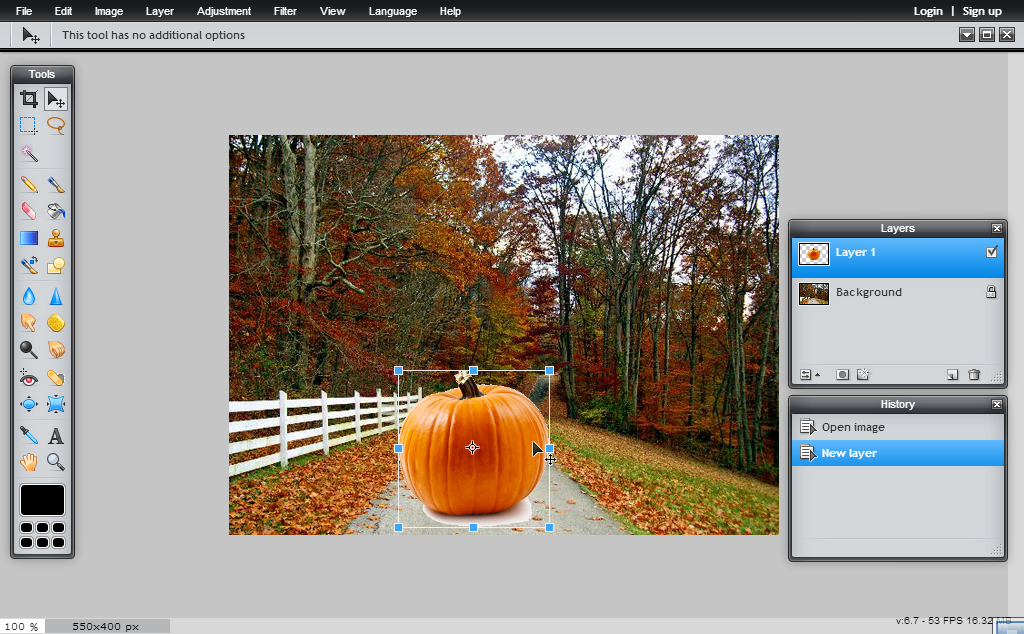The width and height of the screenshot is (1024, 634).
Task: Open the Filter menu
Action: tap(285, 11)
